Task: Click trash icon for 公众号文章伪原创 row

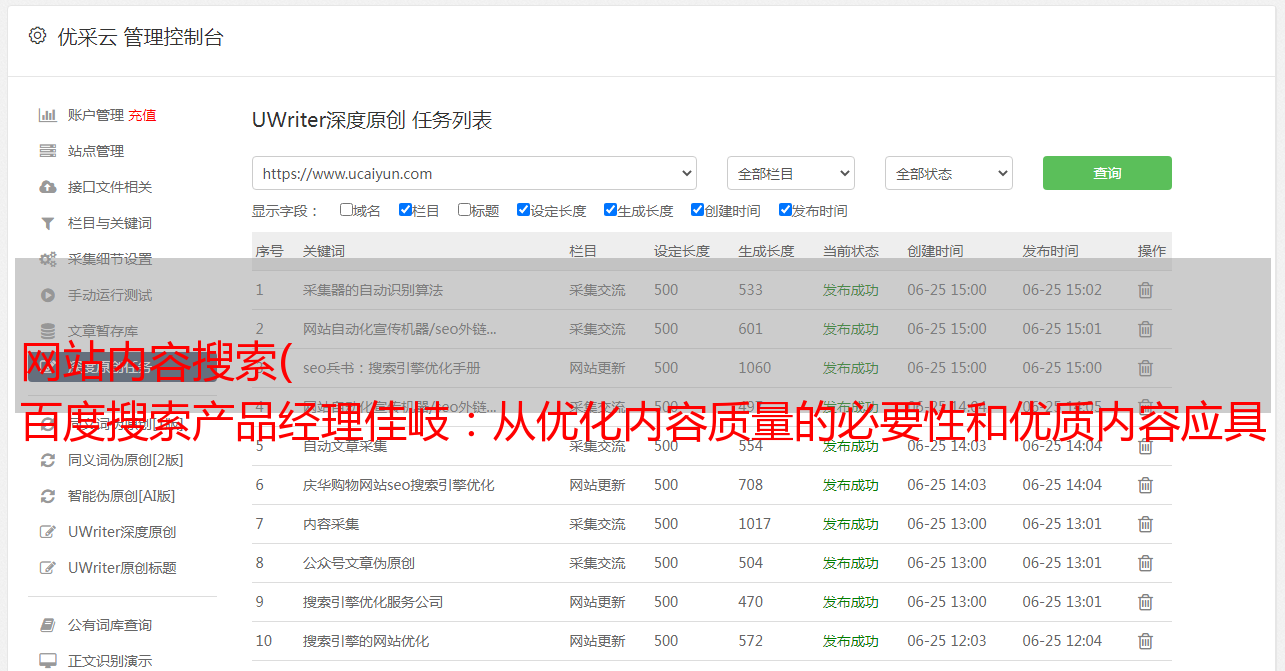Action: (x=1145, y=563)
